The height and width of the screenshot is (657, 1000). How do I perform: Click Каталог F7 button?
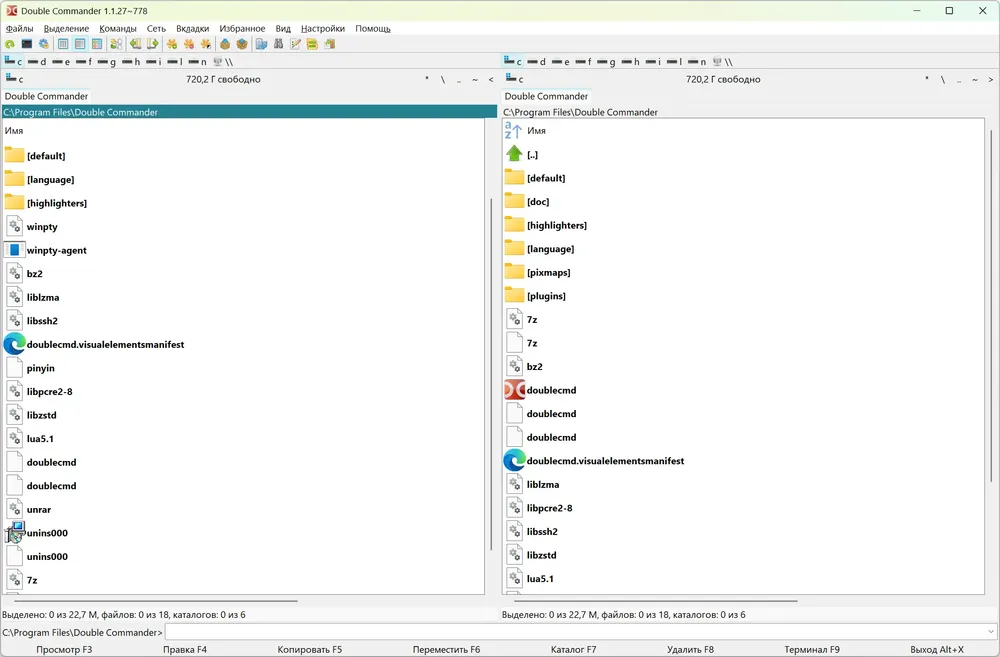(x=573, y=649)
